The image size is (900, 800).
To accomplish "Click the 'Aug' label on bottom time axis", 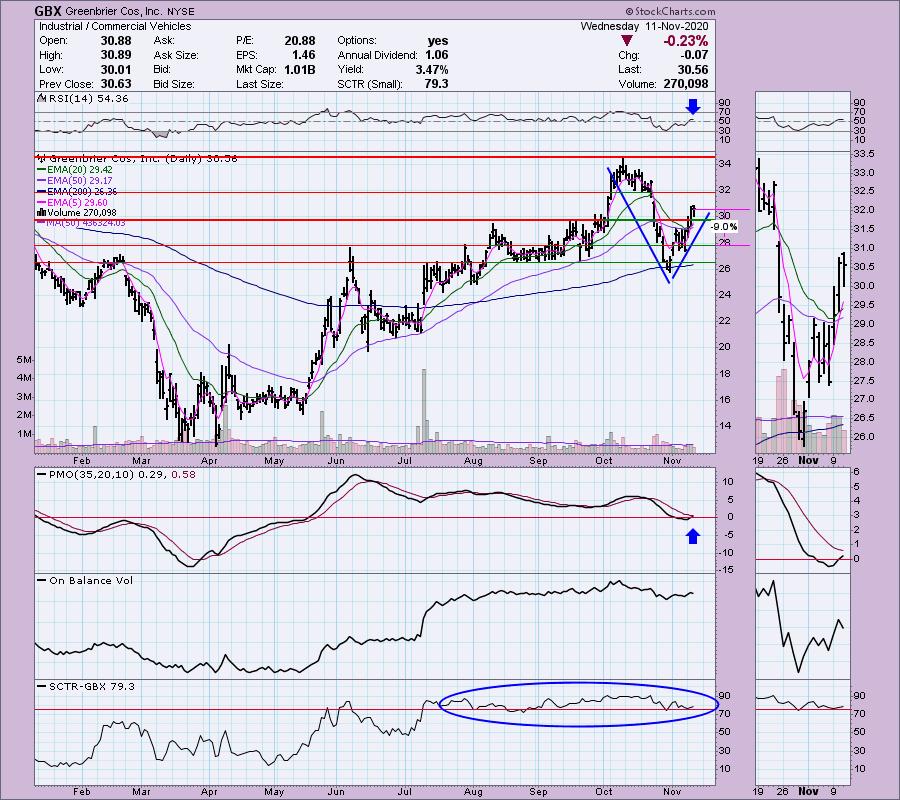I will coord(473,792).
